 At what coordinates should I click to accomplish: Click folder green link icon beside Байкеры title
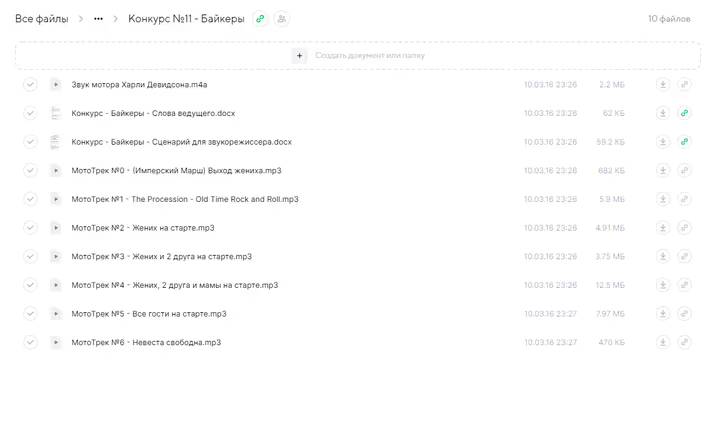point(260,19)
